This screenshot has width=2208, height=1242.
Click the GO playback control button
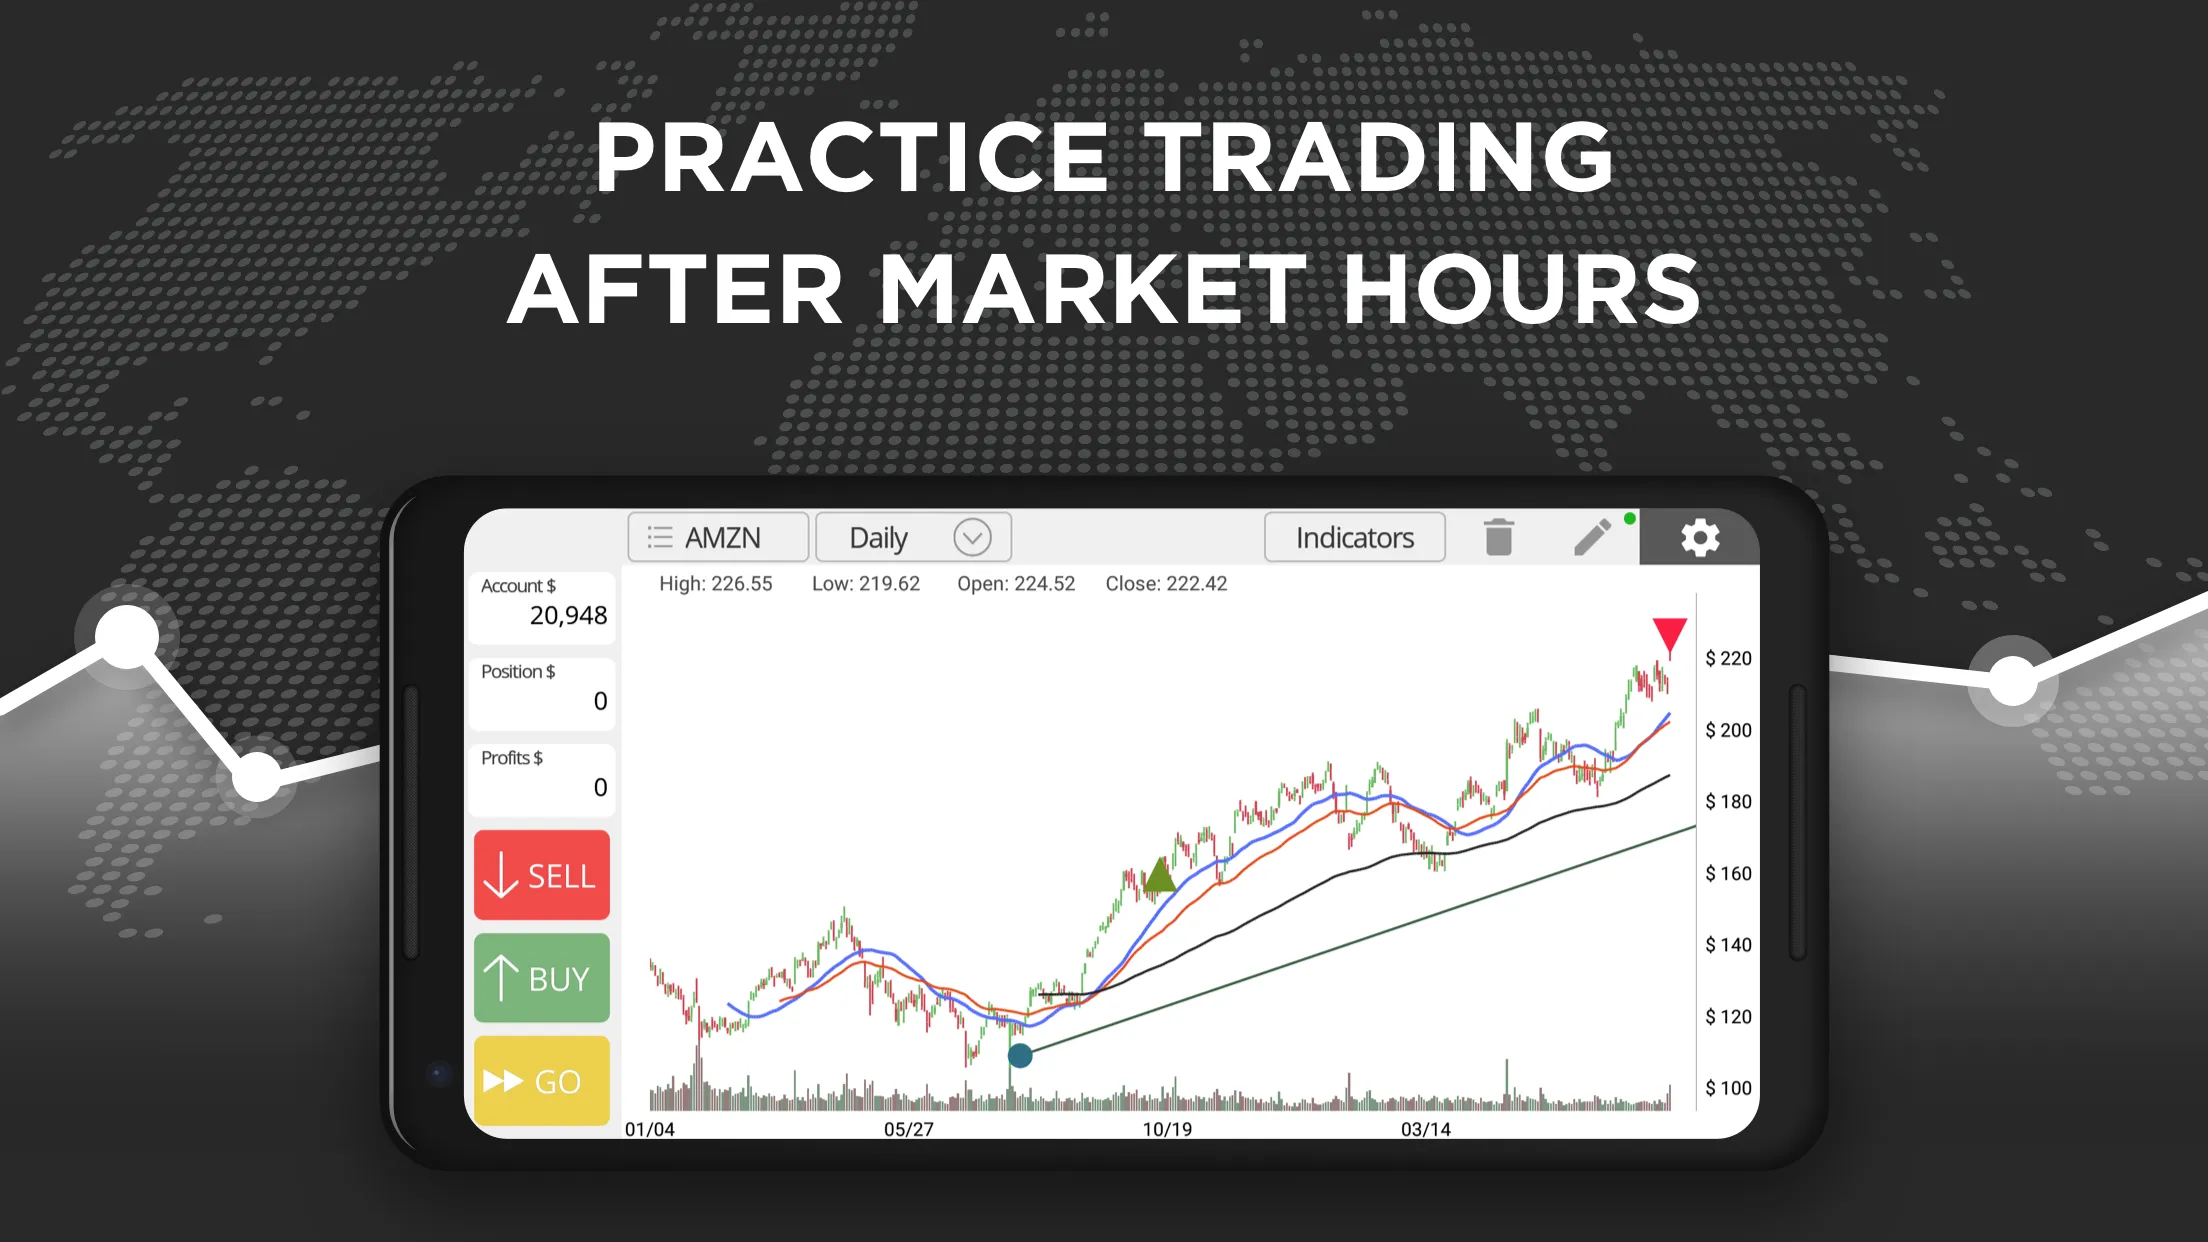pos(541,1080)
